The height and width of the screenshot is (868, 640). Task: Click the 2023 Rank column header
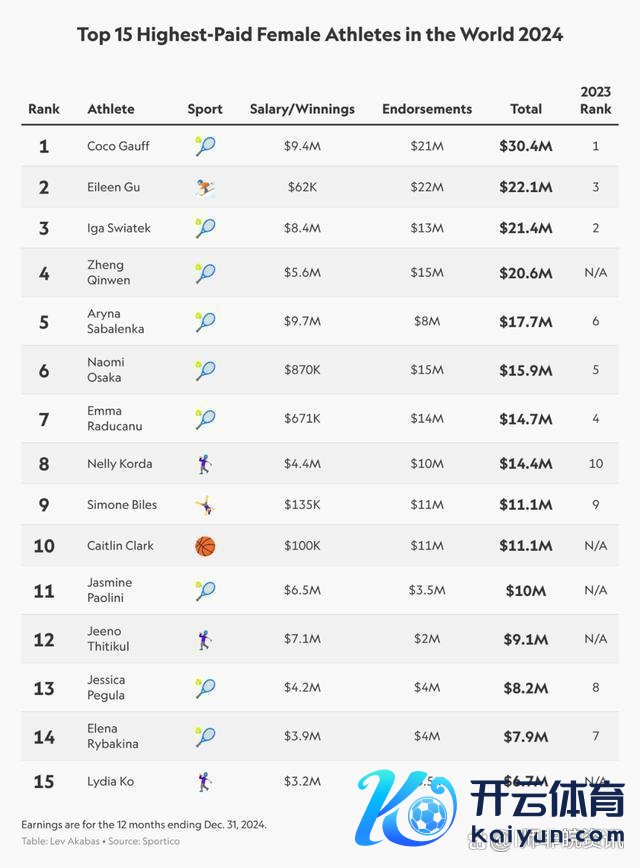click(x=596, y=100)
